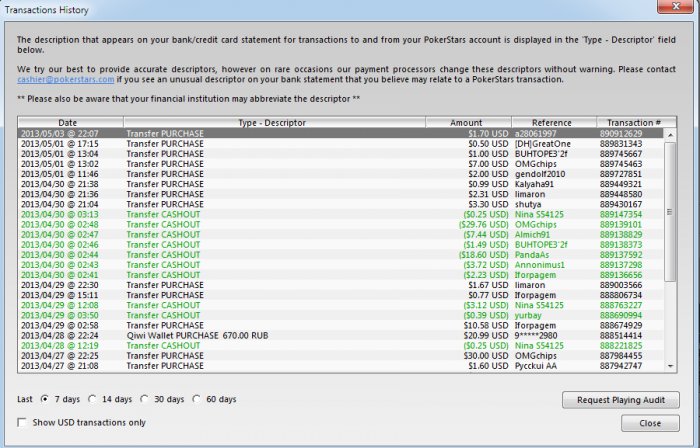Close the Transactions History window
The image size is (700, 448).
[676, 6]
